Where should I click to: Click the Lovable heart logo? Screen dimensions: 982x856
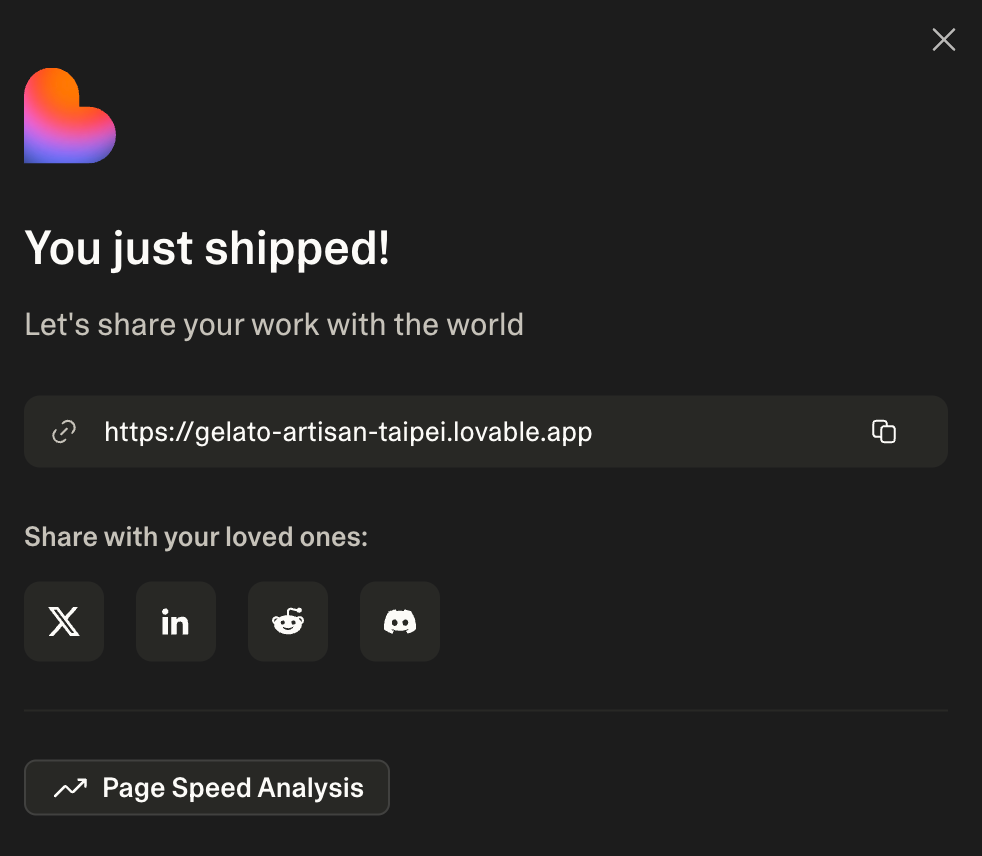click(70, 116)
